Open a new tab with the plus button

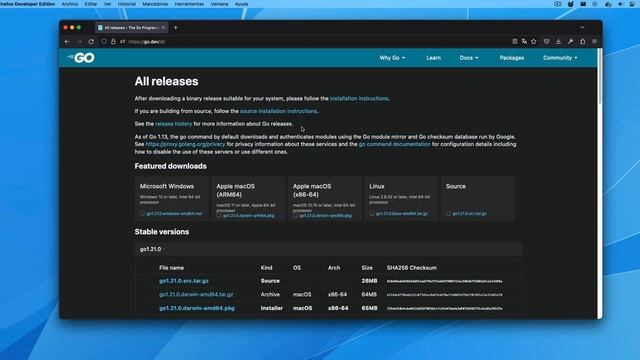coord(176,28)
